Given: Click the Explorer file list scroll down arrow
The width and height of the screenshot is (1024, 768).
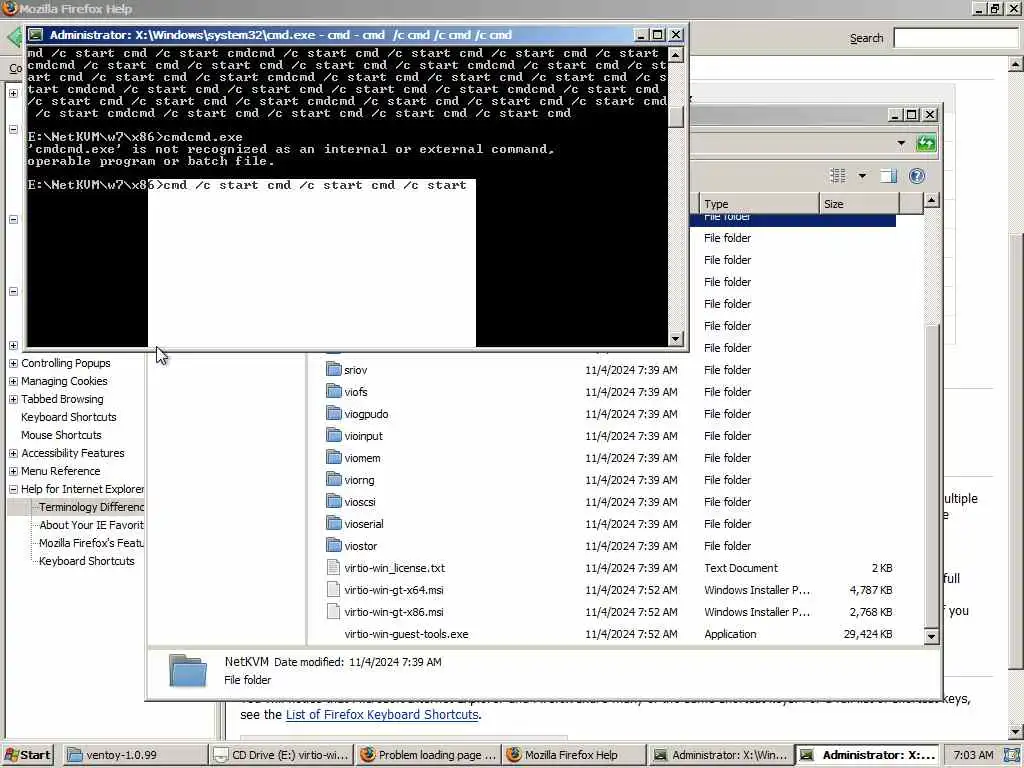Looking at the screenshot, I should (931, 635).
